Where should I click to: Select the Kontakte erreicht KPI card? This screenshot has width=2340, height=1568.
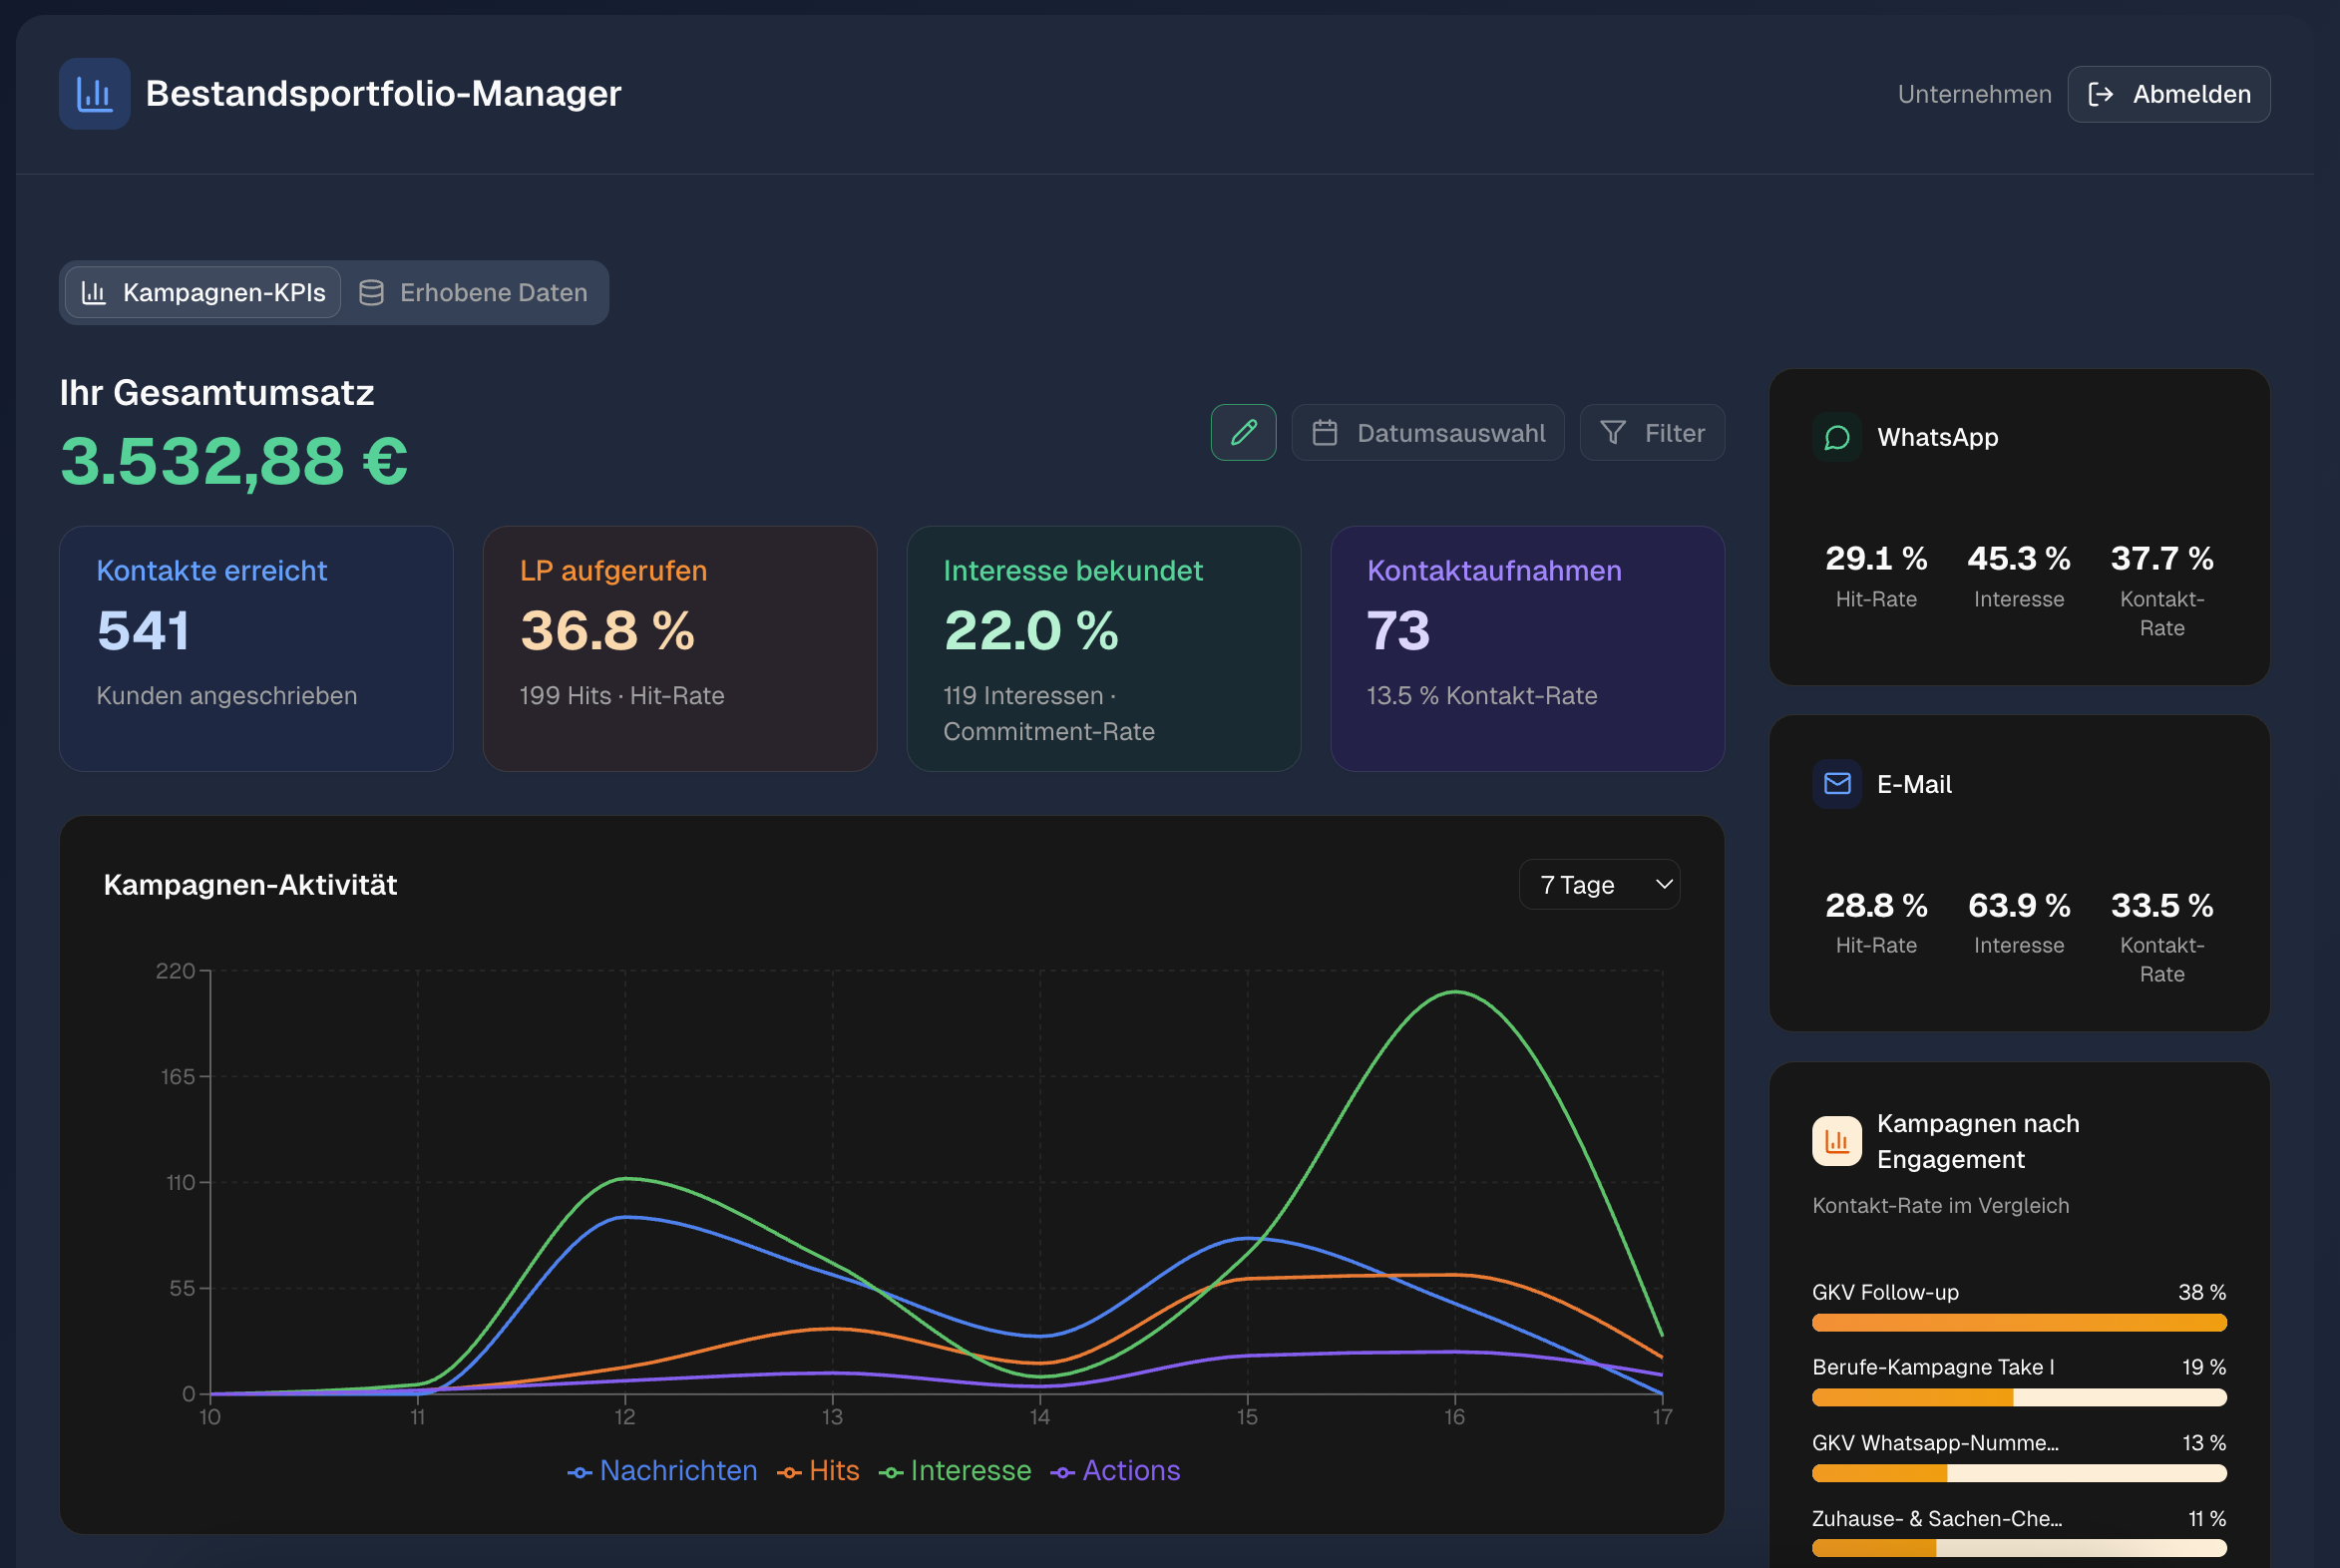pos(256,648)
